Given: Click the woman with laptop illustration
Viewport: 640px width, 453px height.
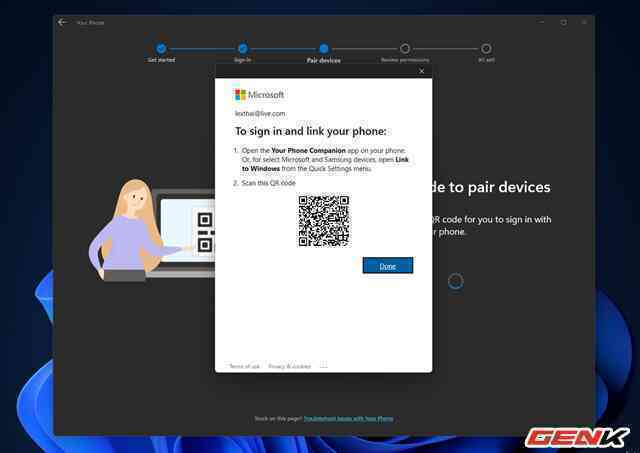Looking at the screenshot, I should 151,230.
